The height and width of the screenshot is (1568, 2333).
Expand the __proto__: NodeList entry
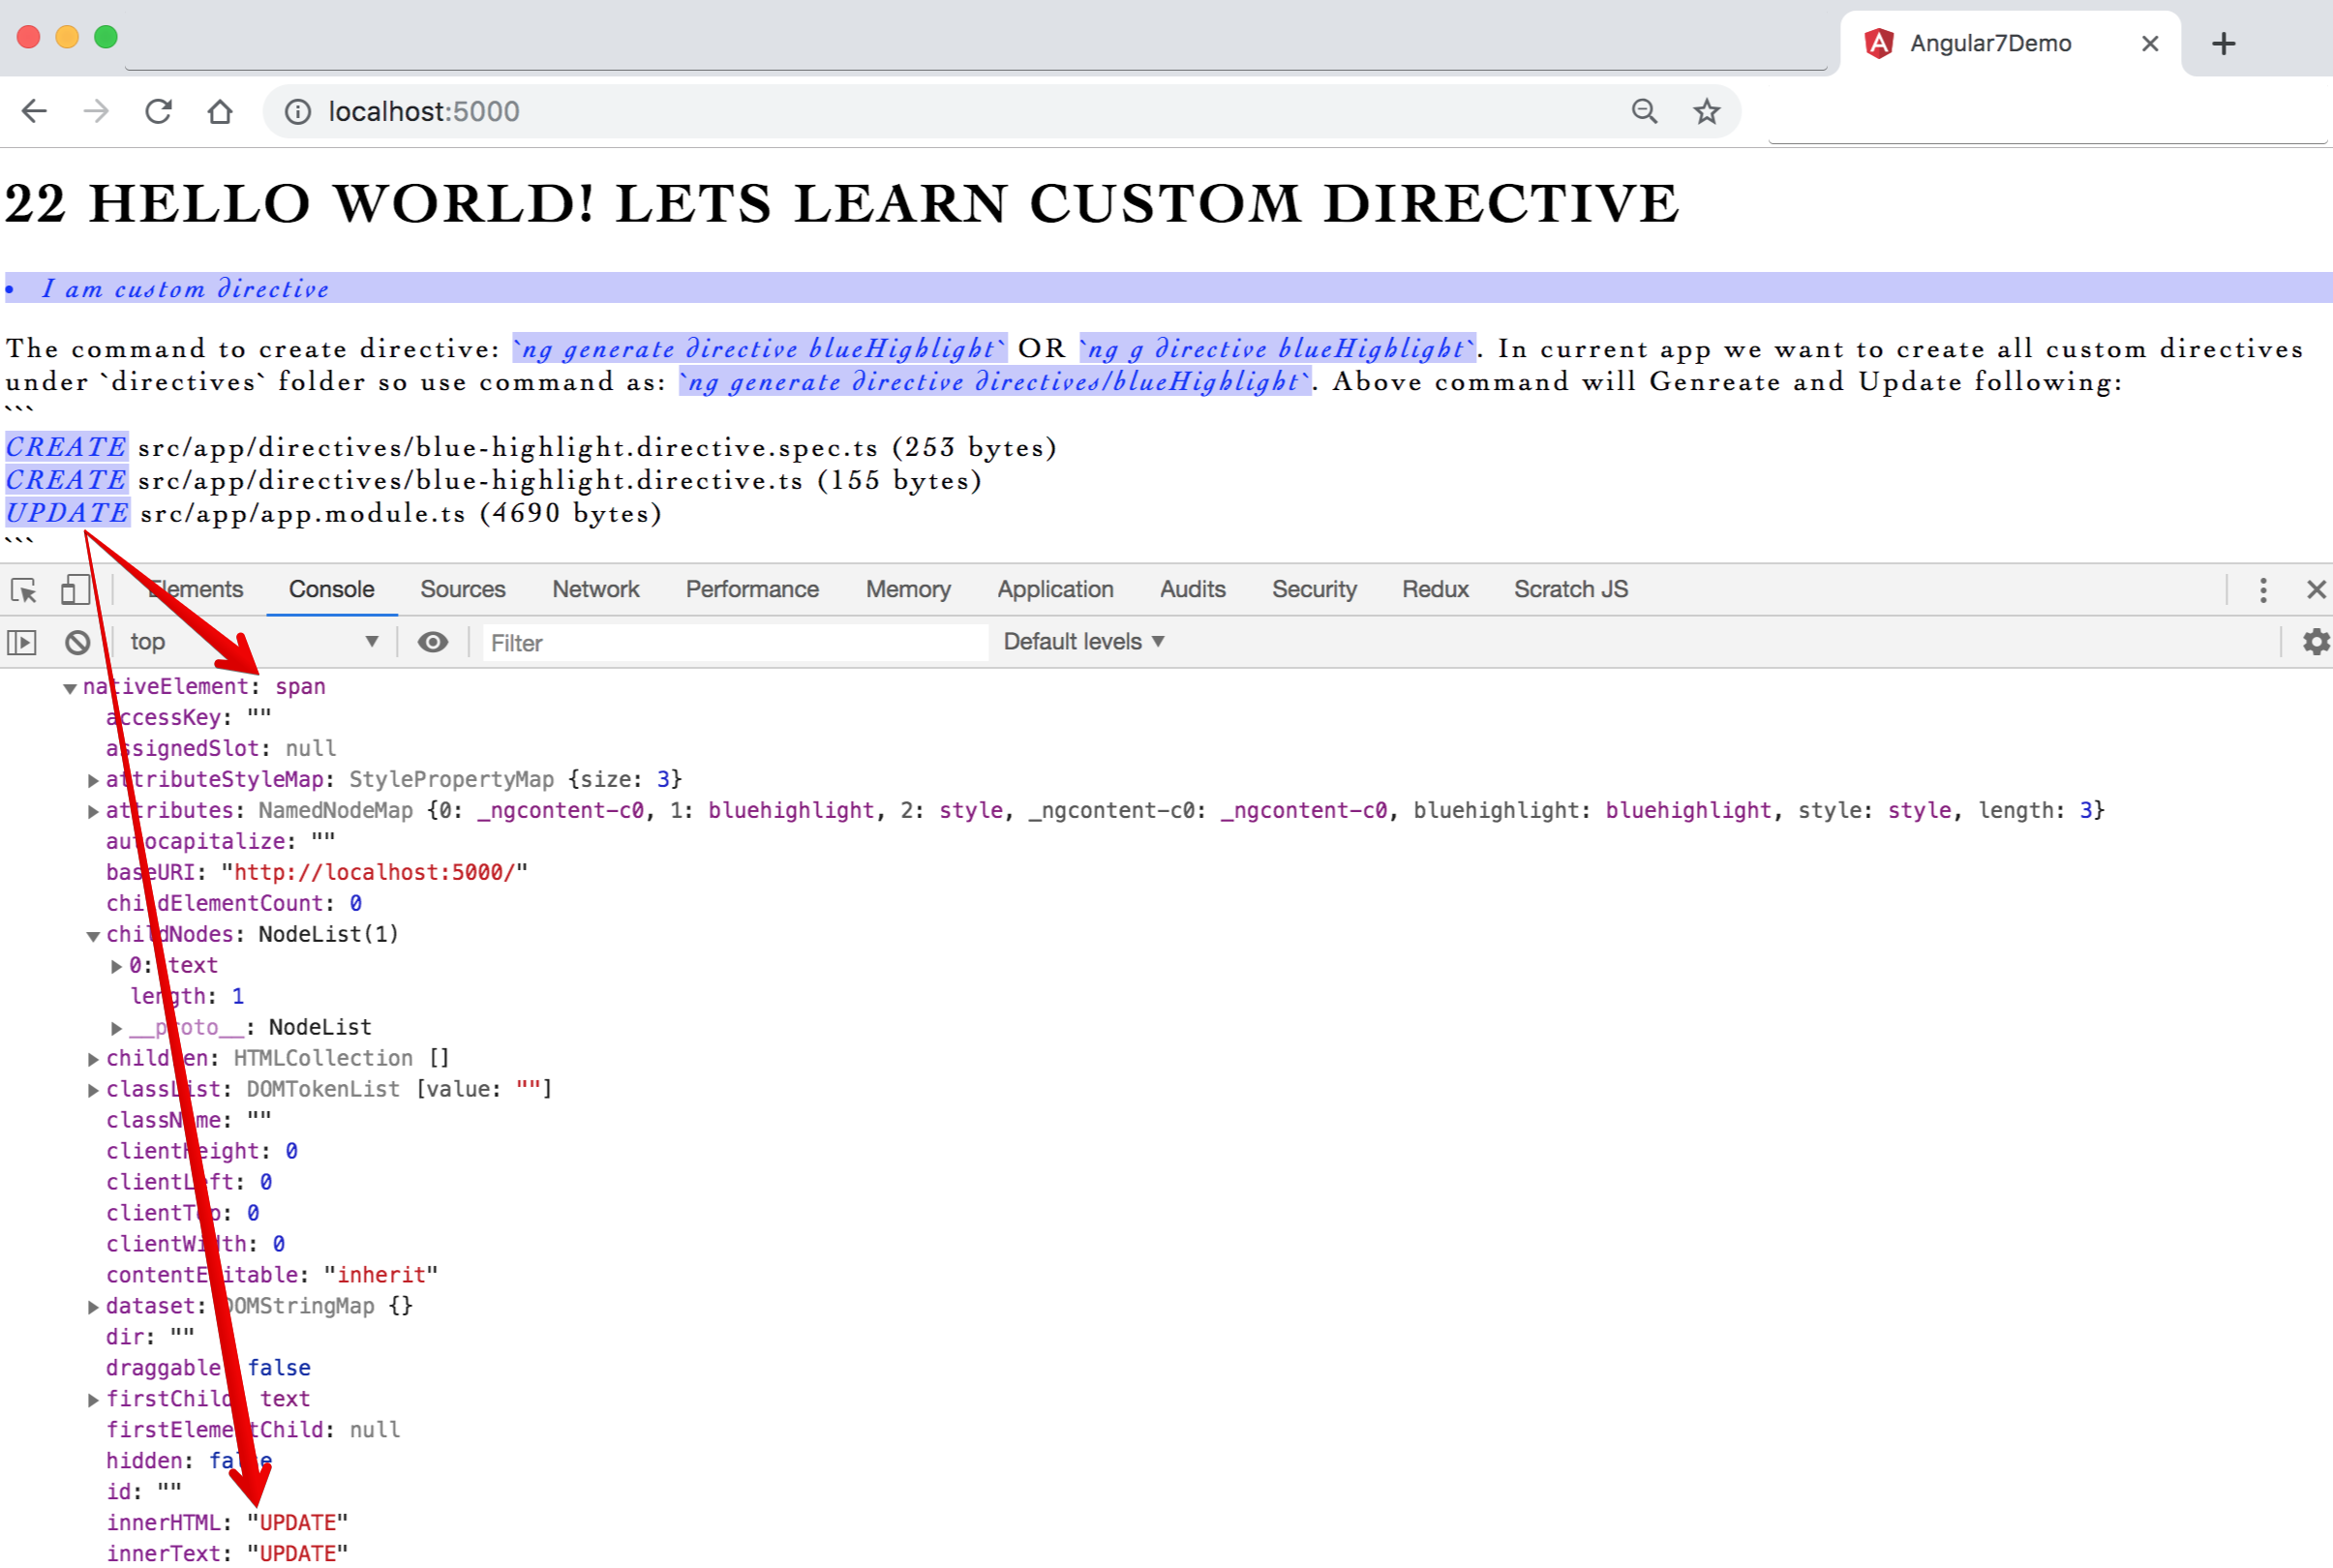coord(116,1028)
